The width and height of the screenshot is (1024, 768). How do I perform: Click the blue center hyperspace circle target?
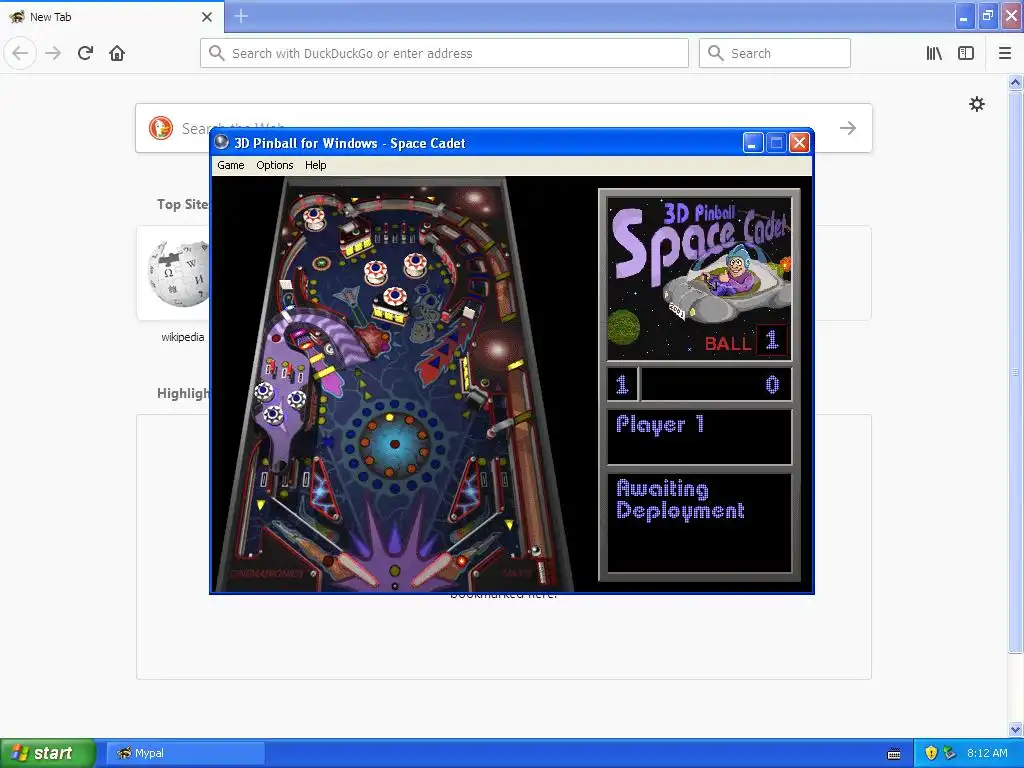coord(394,444)
